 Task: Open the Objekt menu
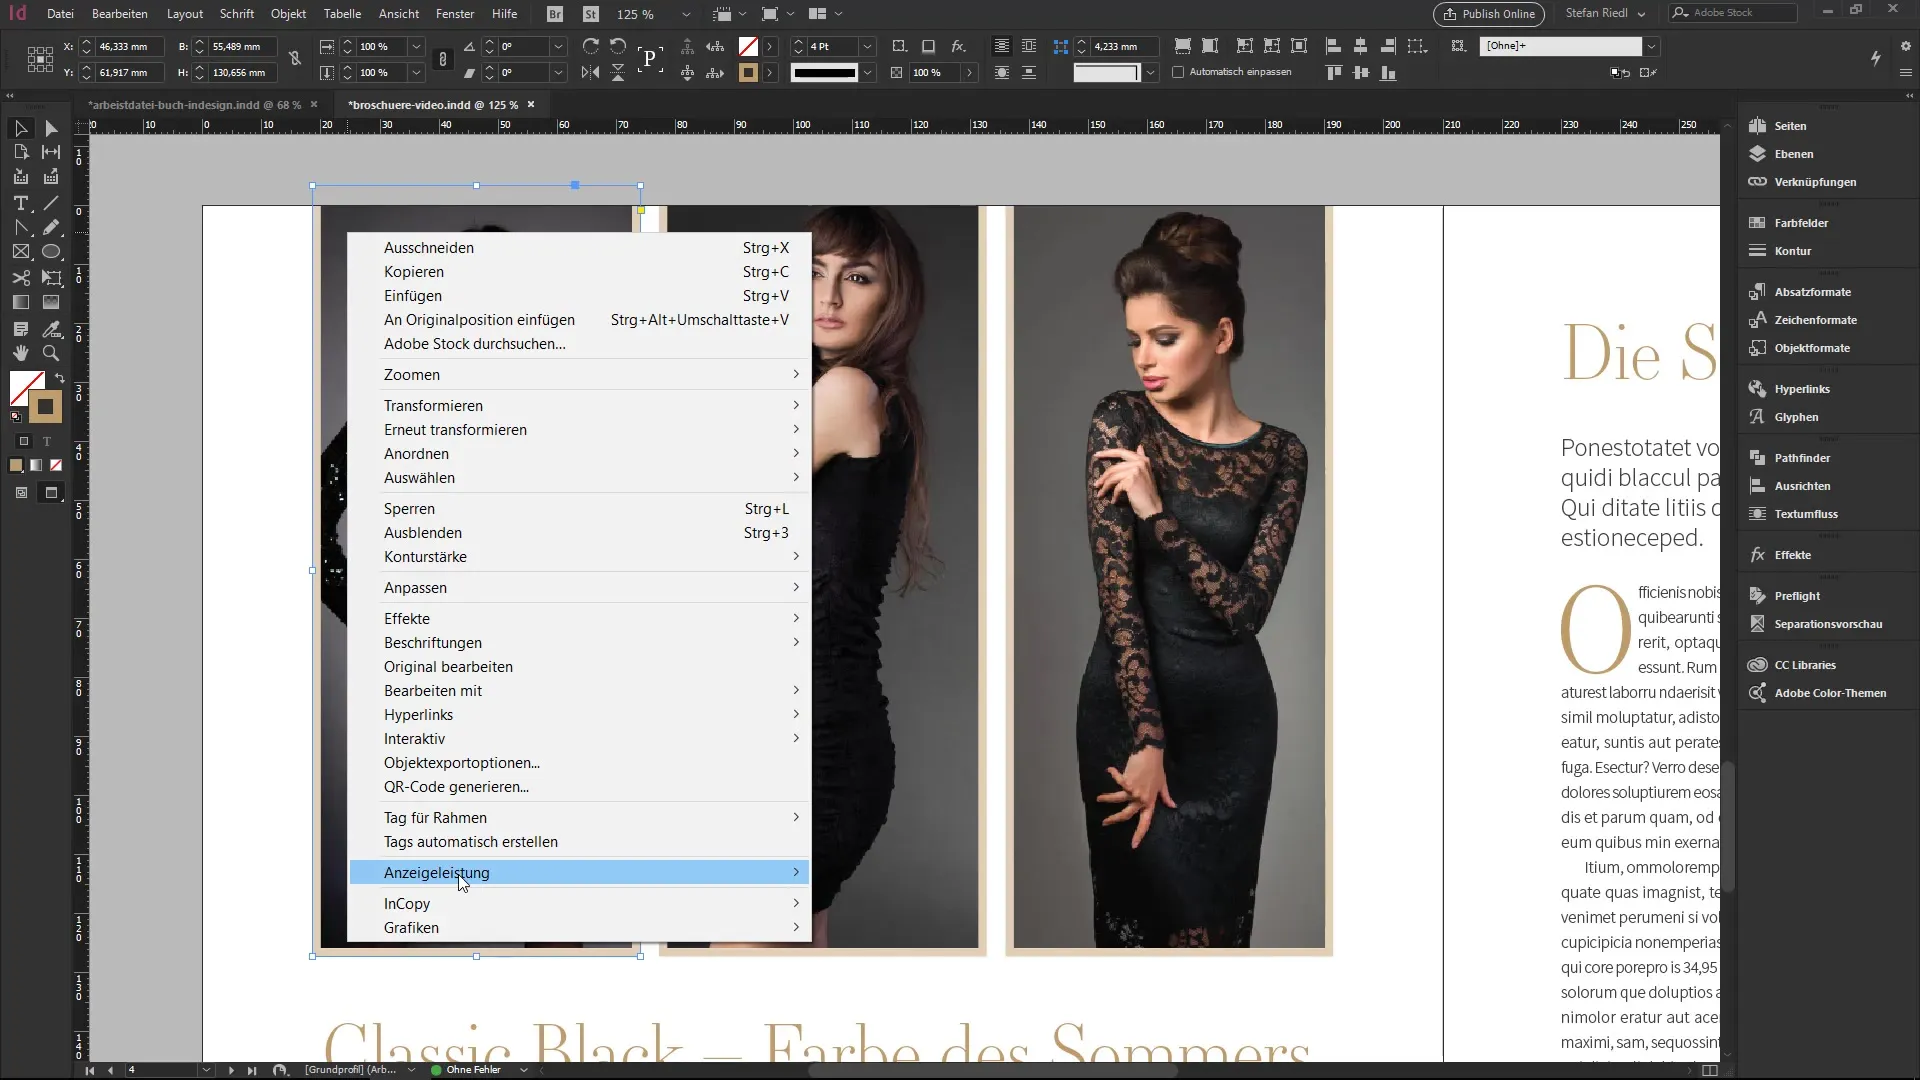coord(288,14)
